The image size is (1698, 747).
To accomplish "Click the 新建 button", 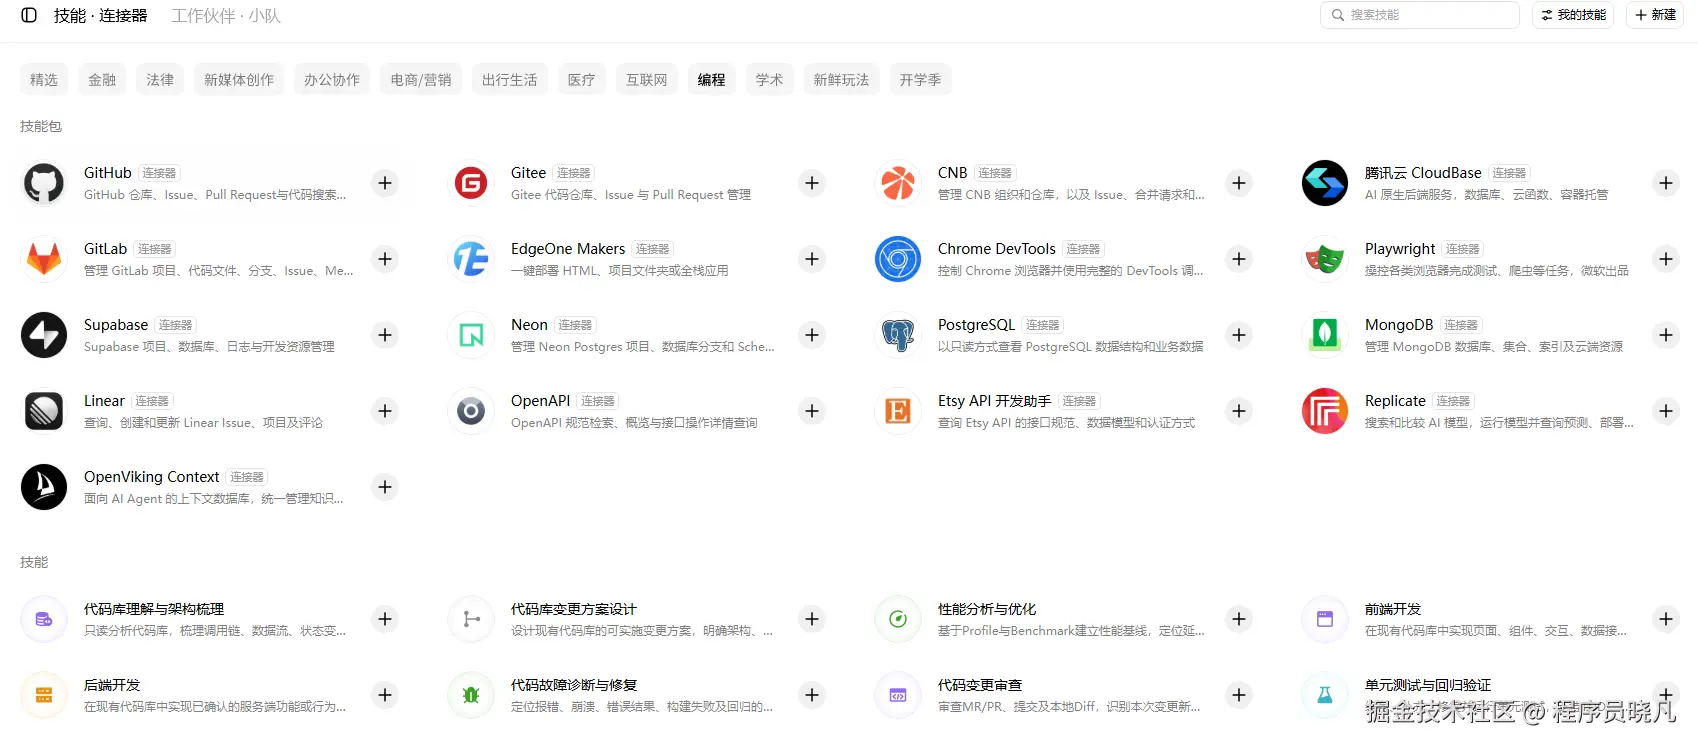I will tap(1655, 15).
